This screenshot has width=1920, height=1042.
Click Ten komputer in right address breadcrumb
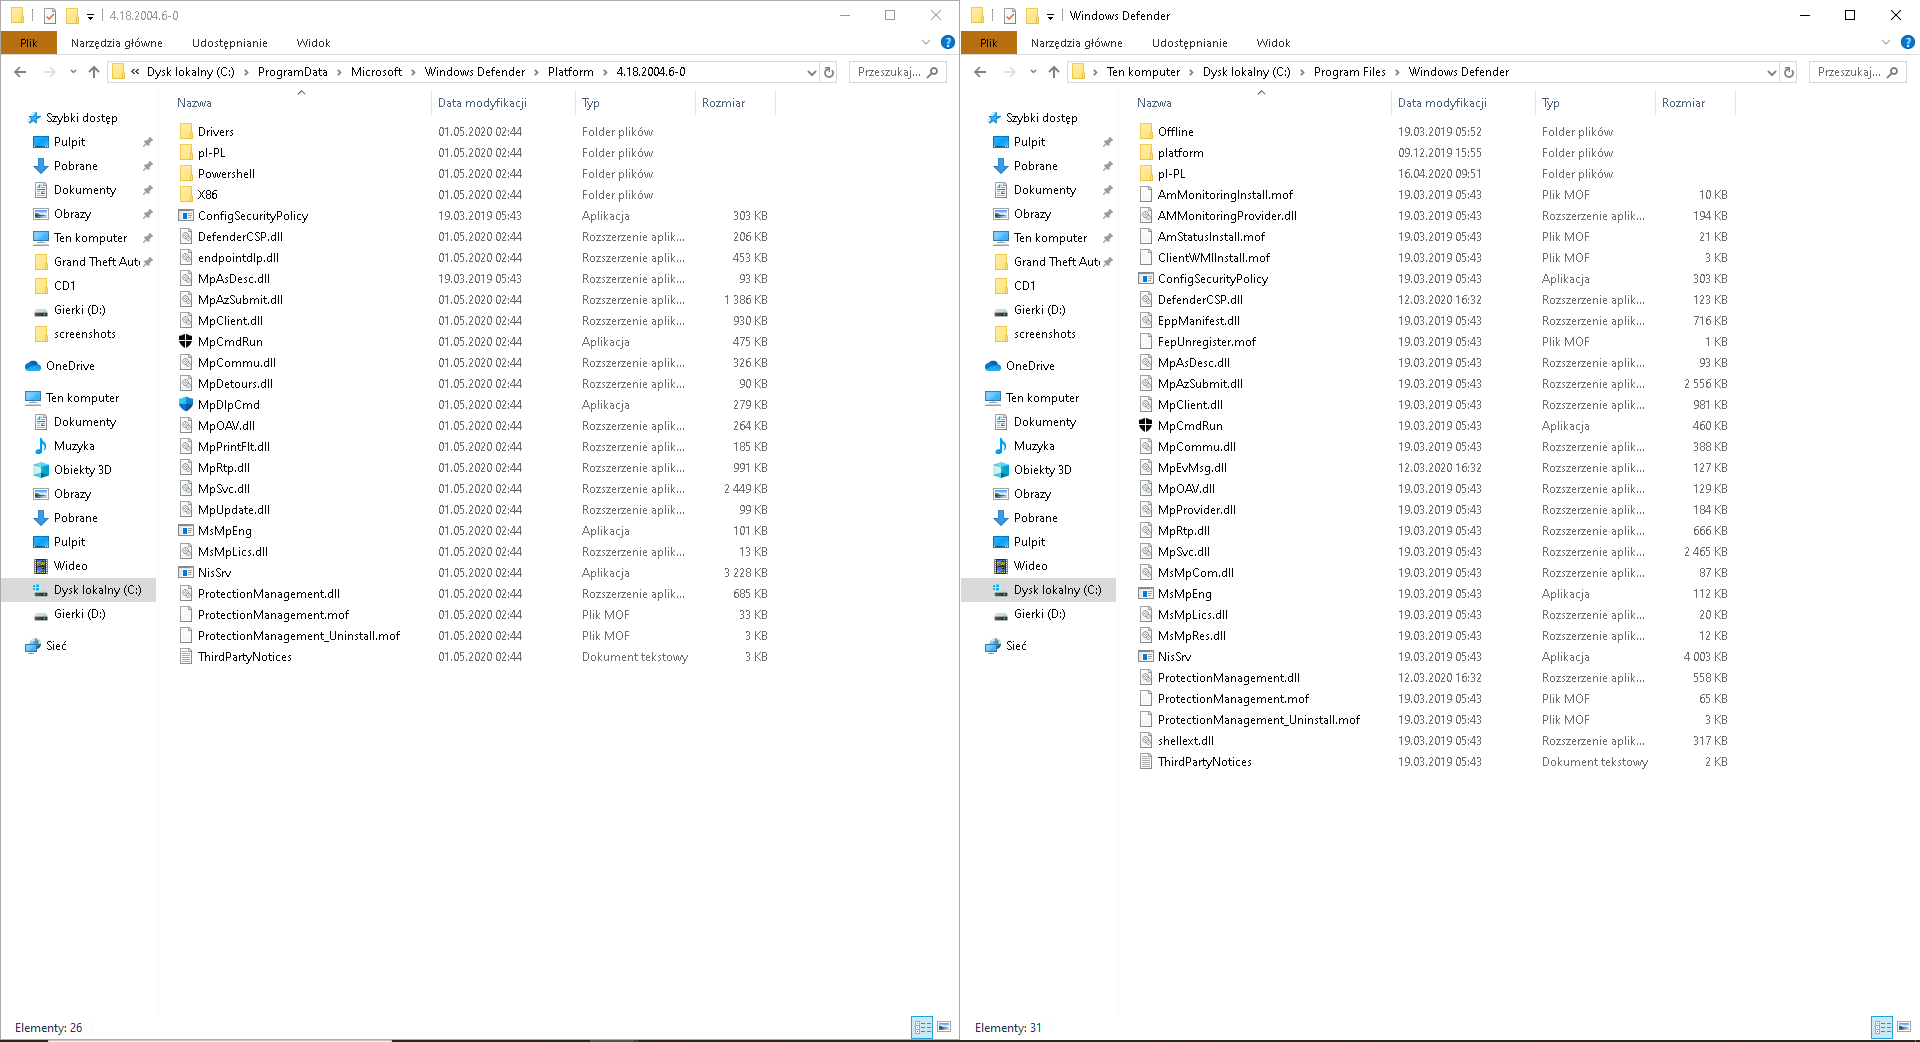pyautogui.click(x=1143, y=72)
